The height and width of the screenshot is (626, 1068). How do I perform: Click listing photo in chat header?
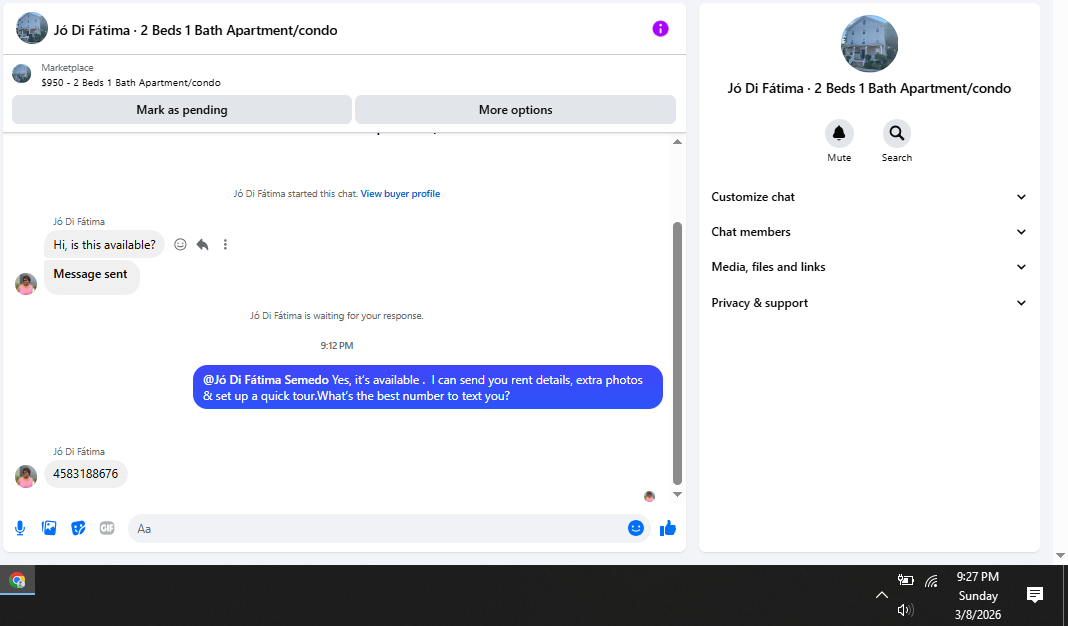[x=31, y=29]
